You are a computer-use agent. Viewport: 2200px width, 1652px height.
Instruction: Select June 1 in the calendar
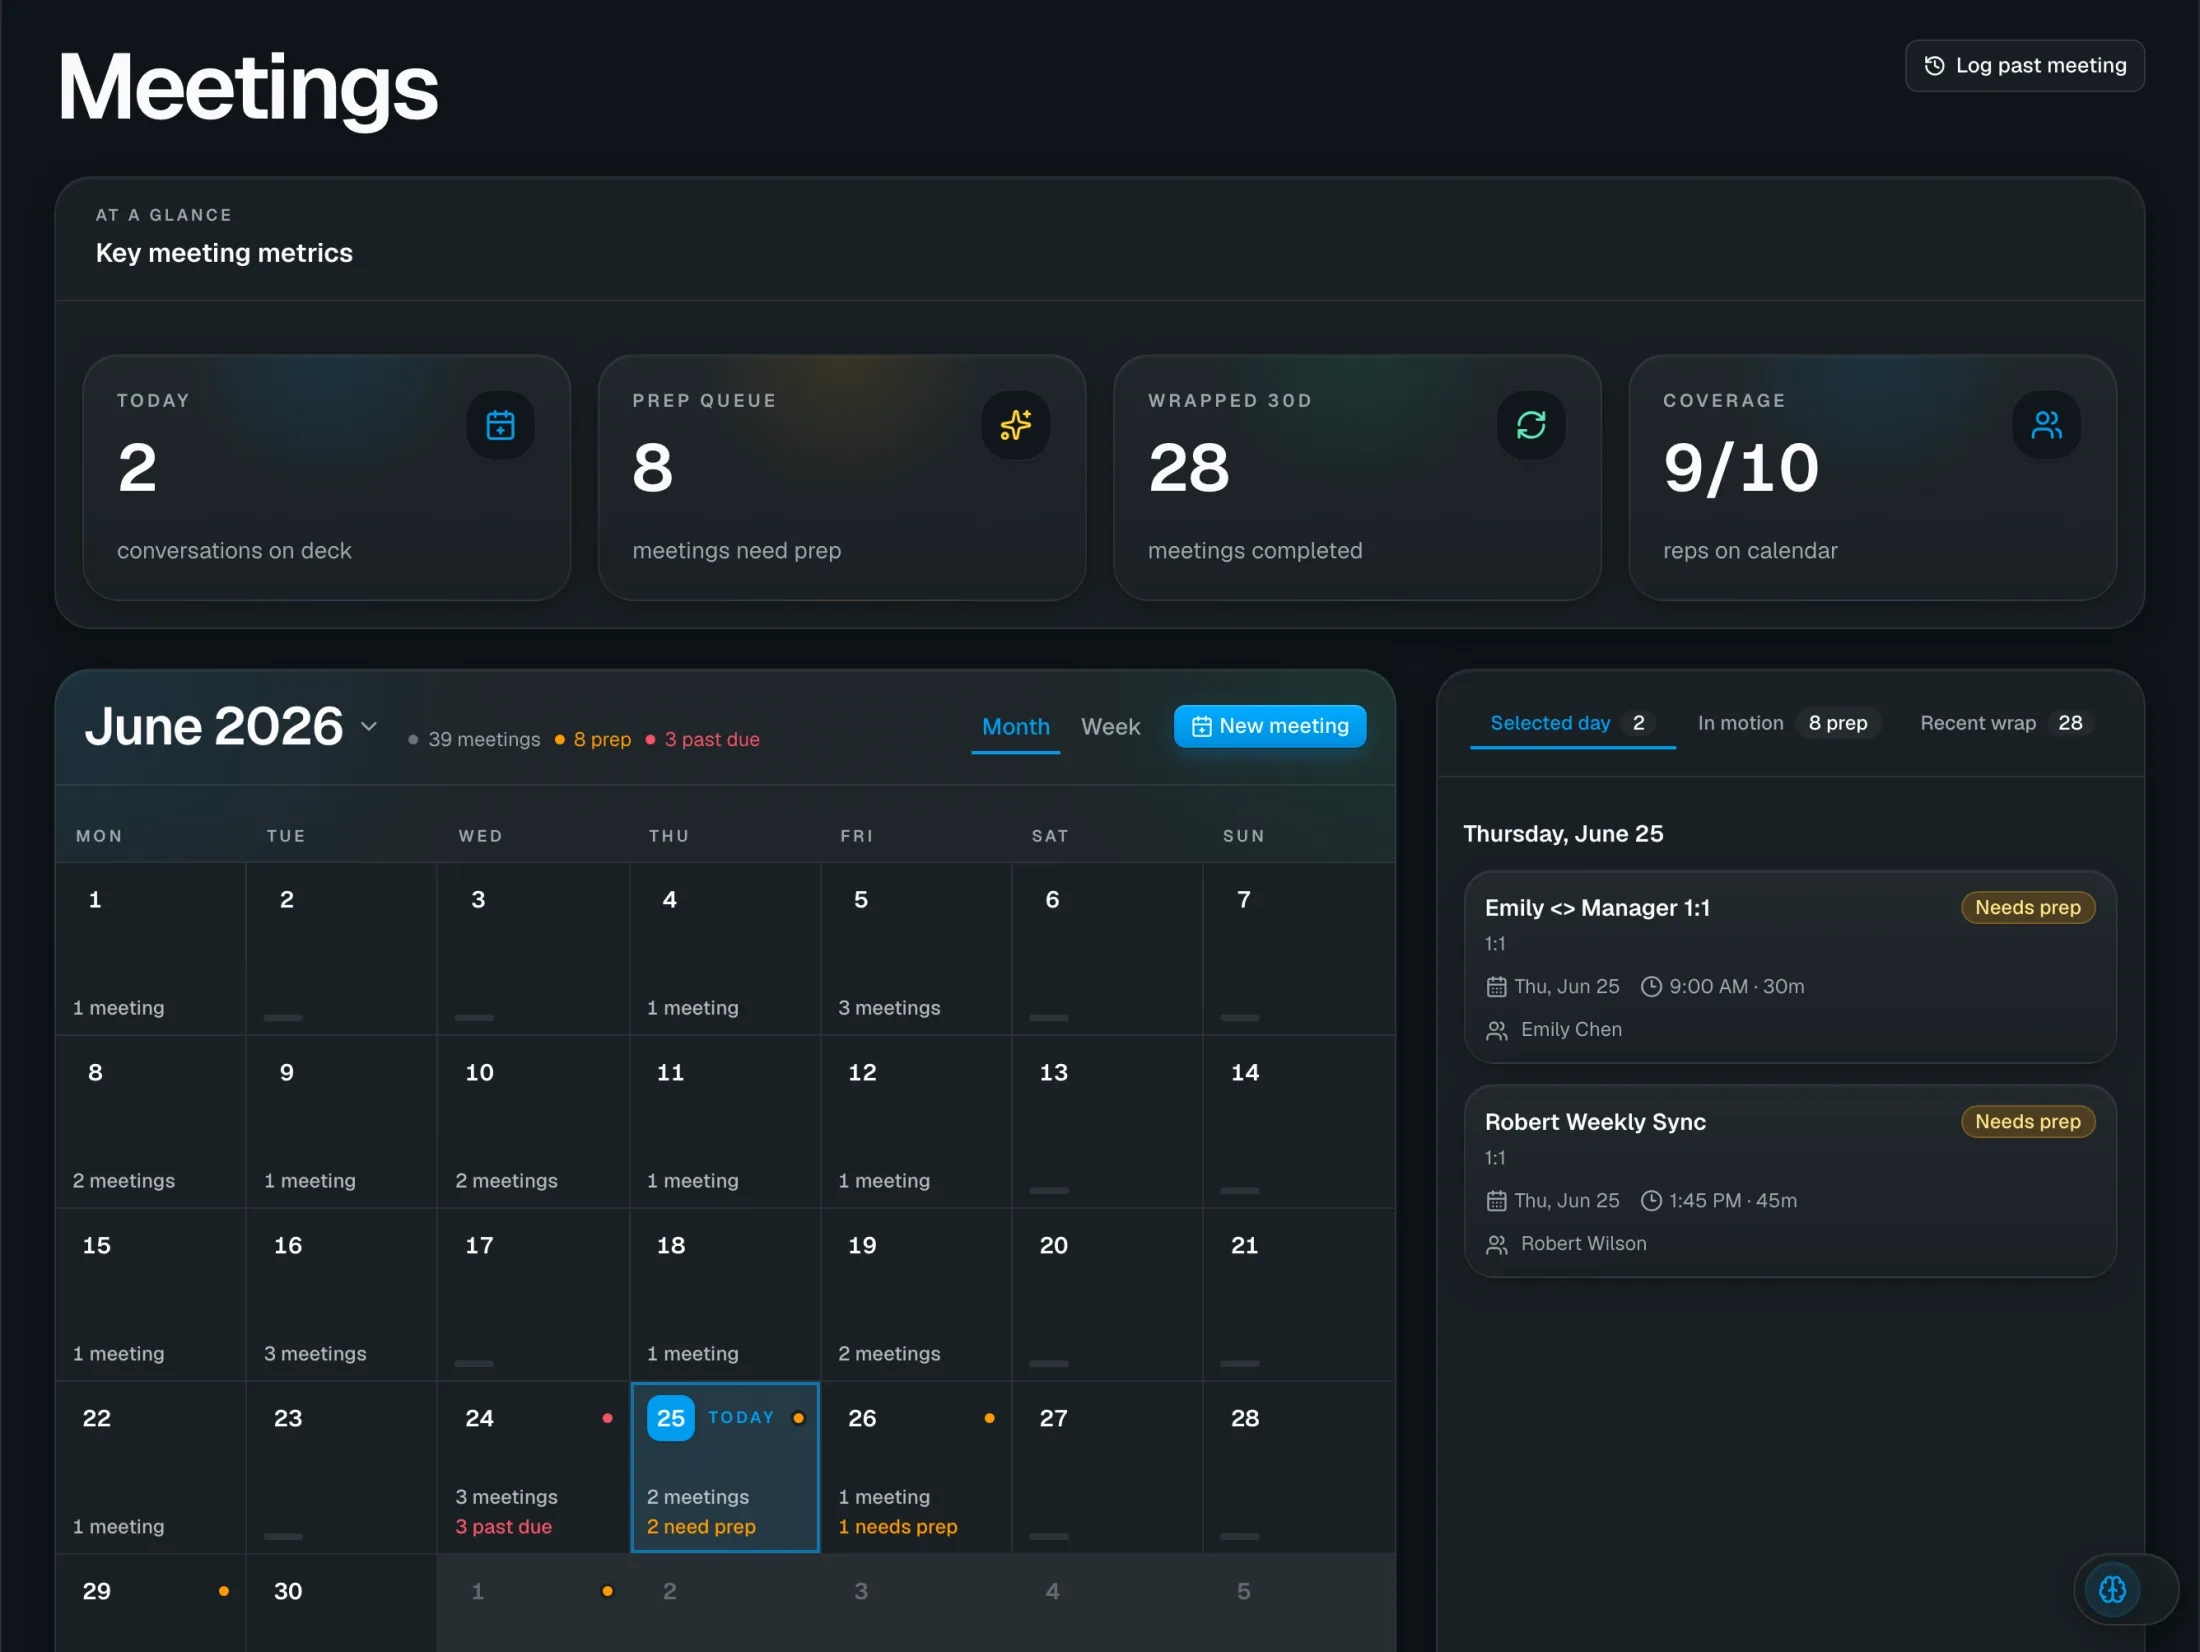150,949
